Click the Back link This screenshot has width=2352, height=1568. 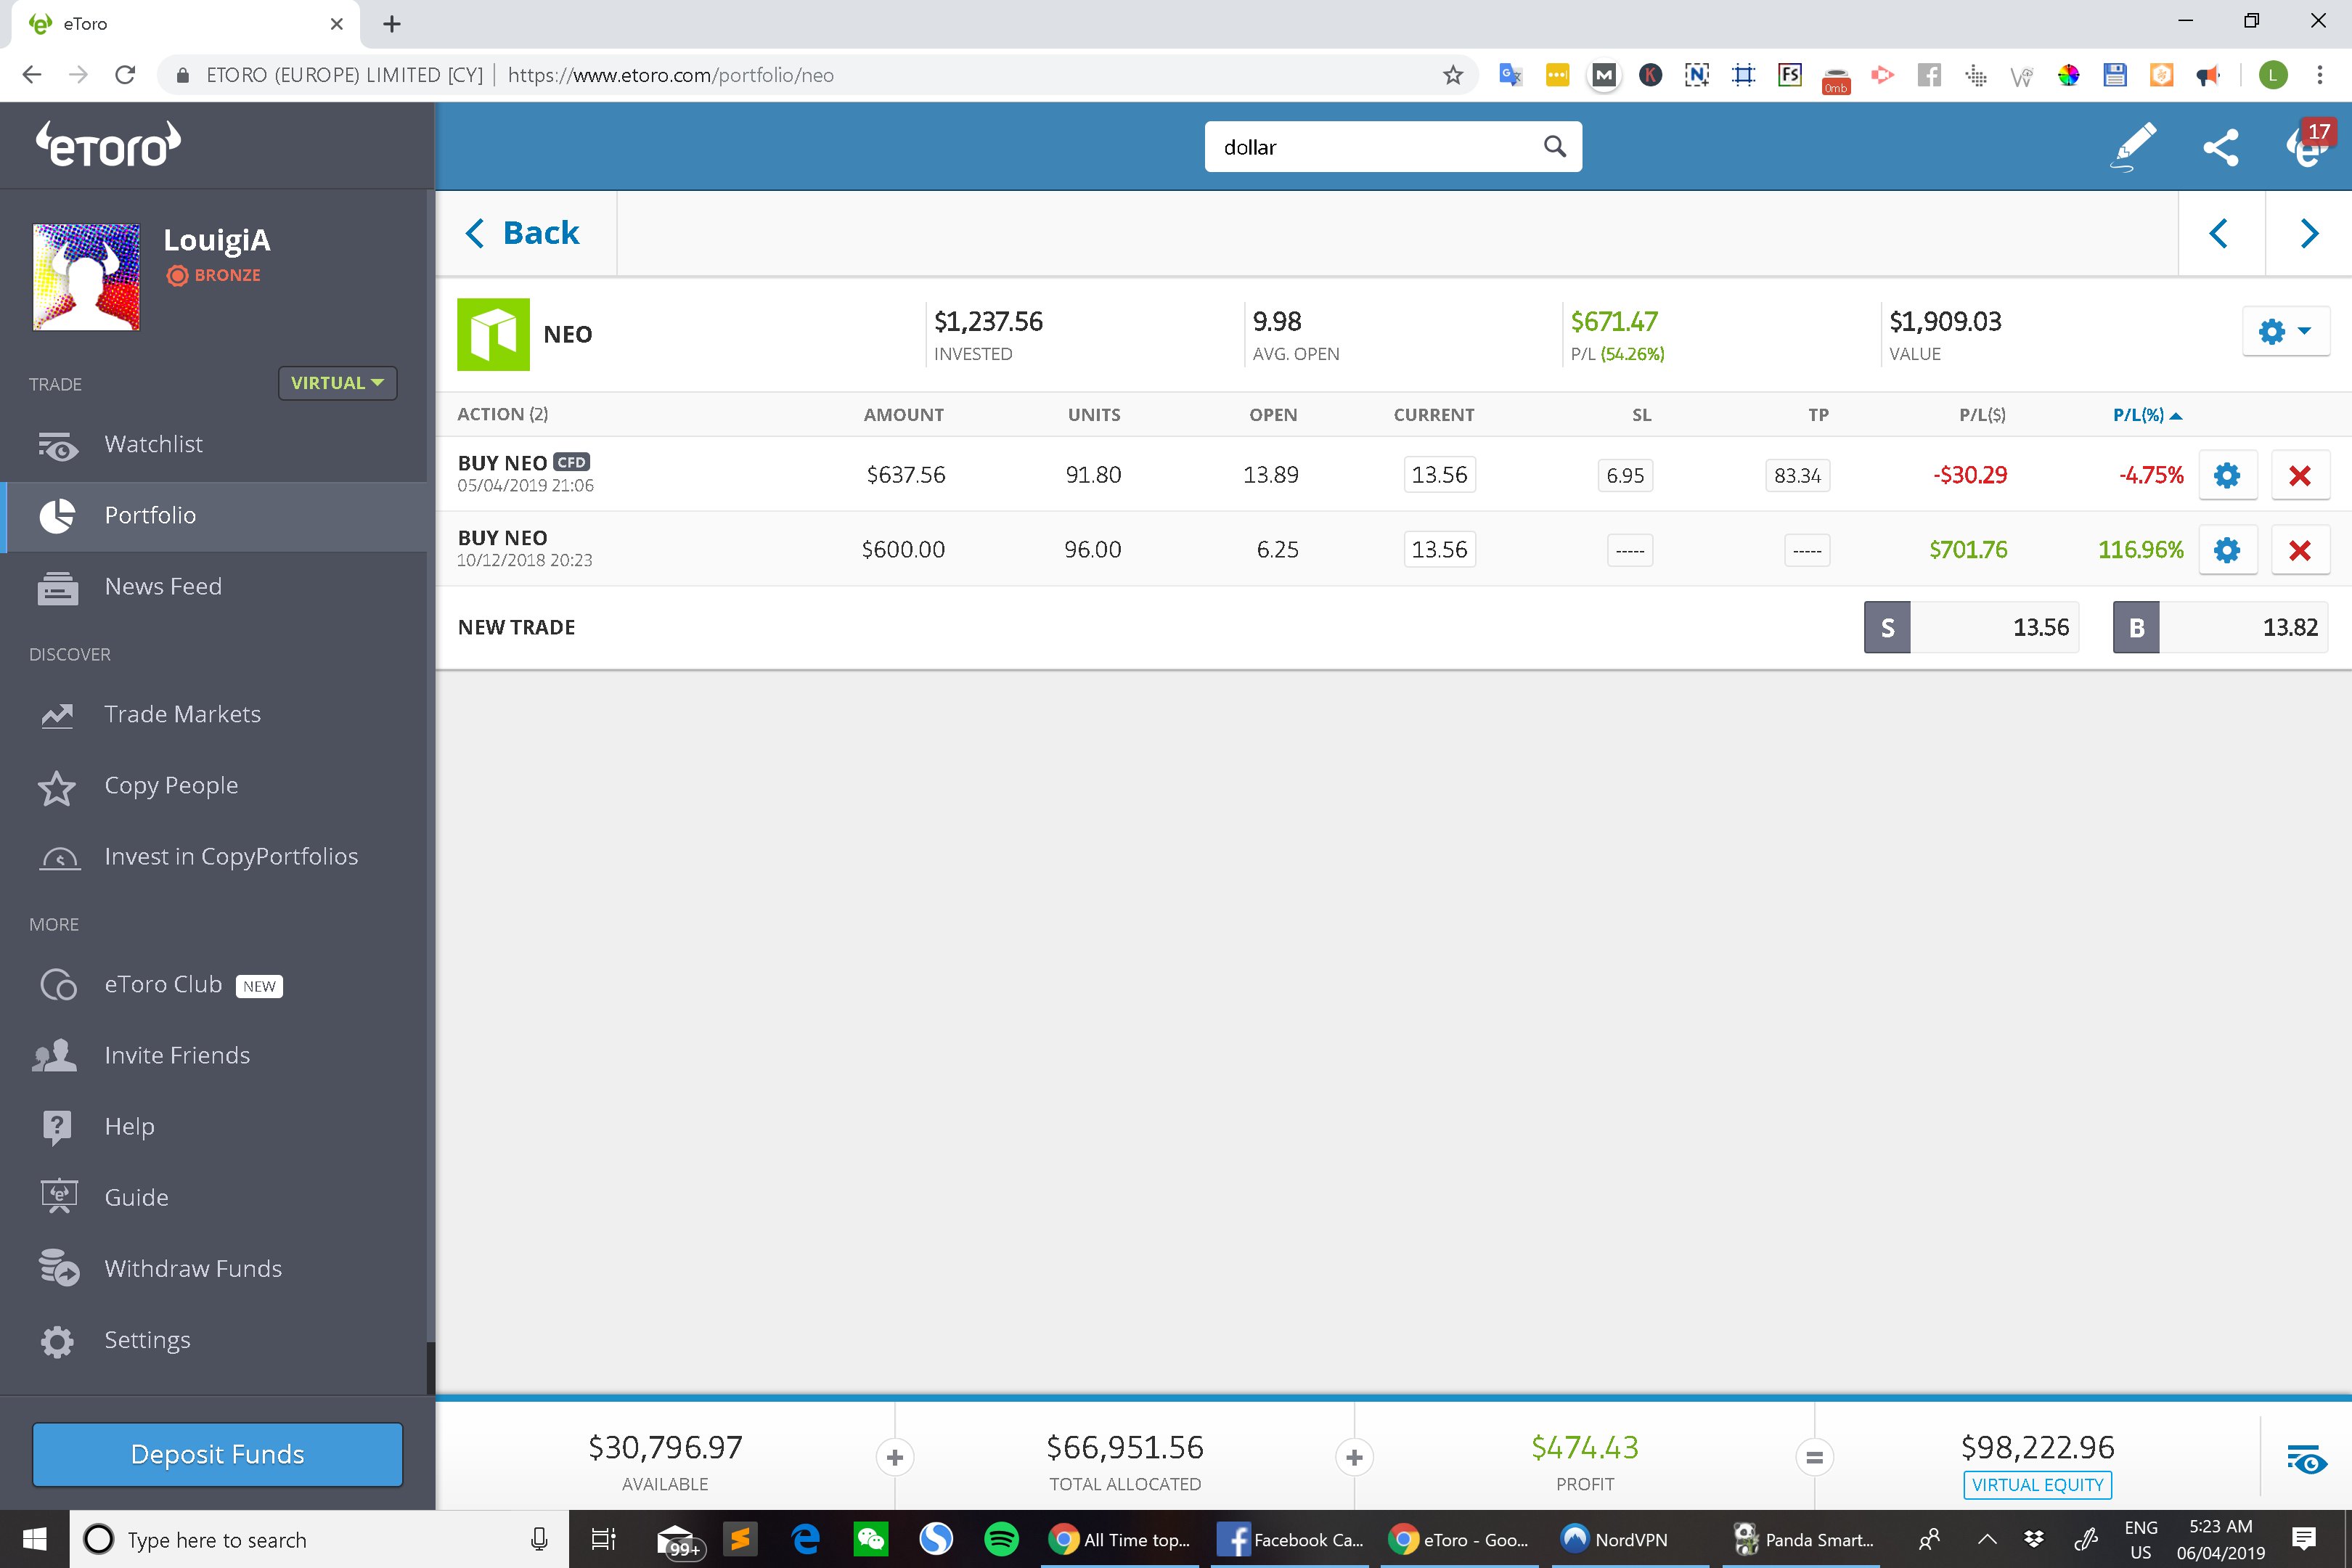pyautogui.click(x=523, y=233)
